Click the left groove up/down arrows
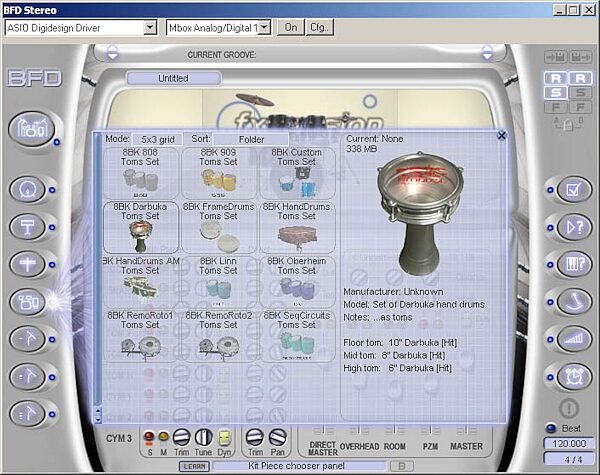Image resolution: width=600 pixels, height=475 pixels. (112, 52)
